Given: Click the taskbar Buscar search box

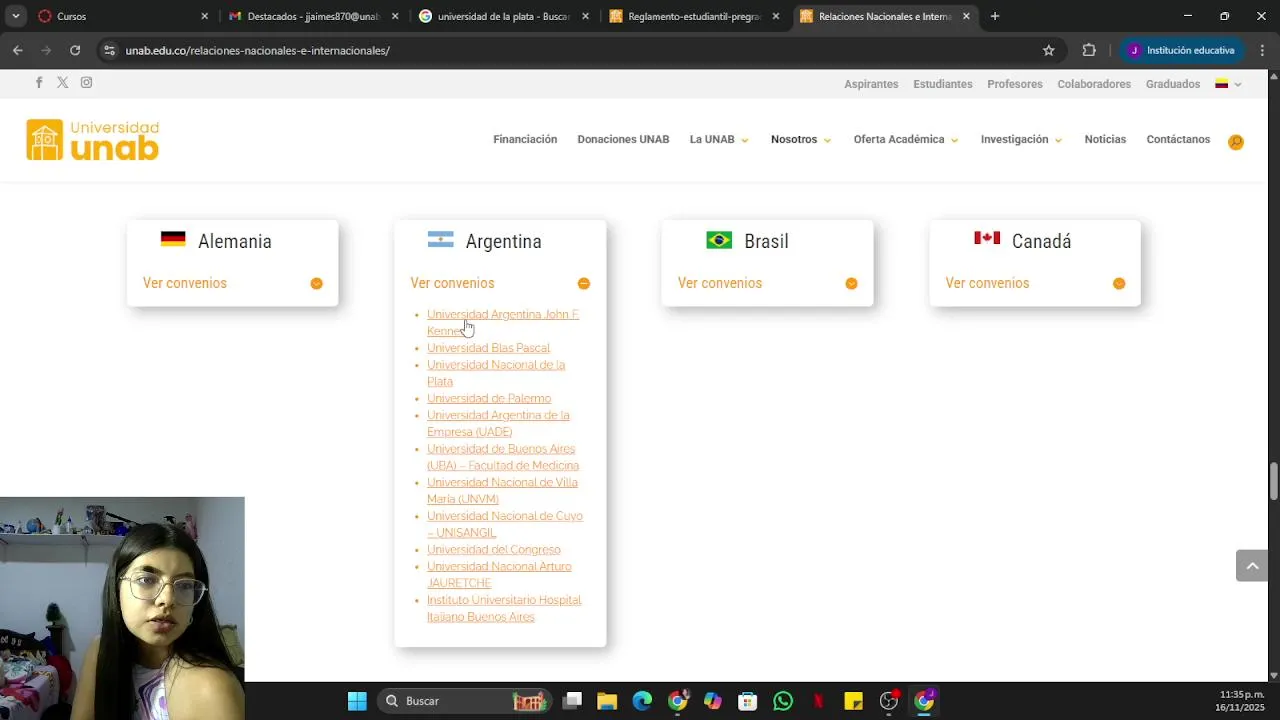Looking at the screenshot, I should pos(465,701).
